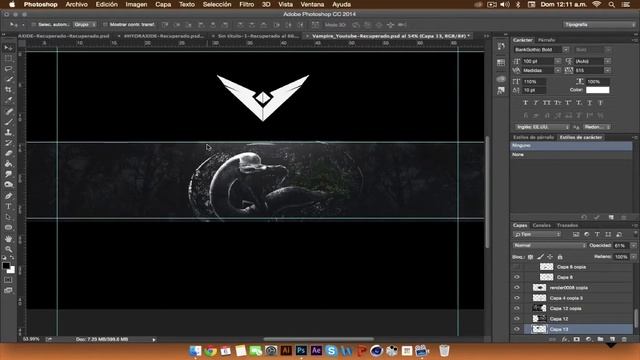
Task: Select the Crop tool
Action: [x=8, y=90]
